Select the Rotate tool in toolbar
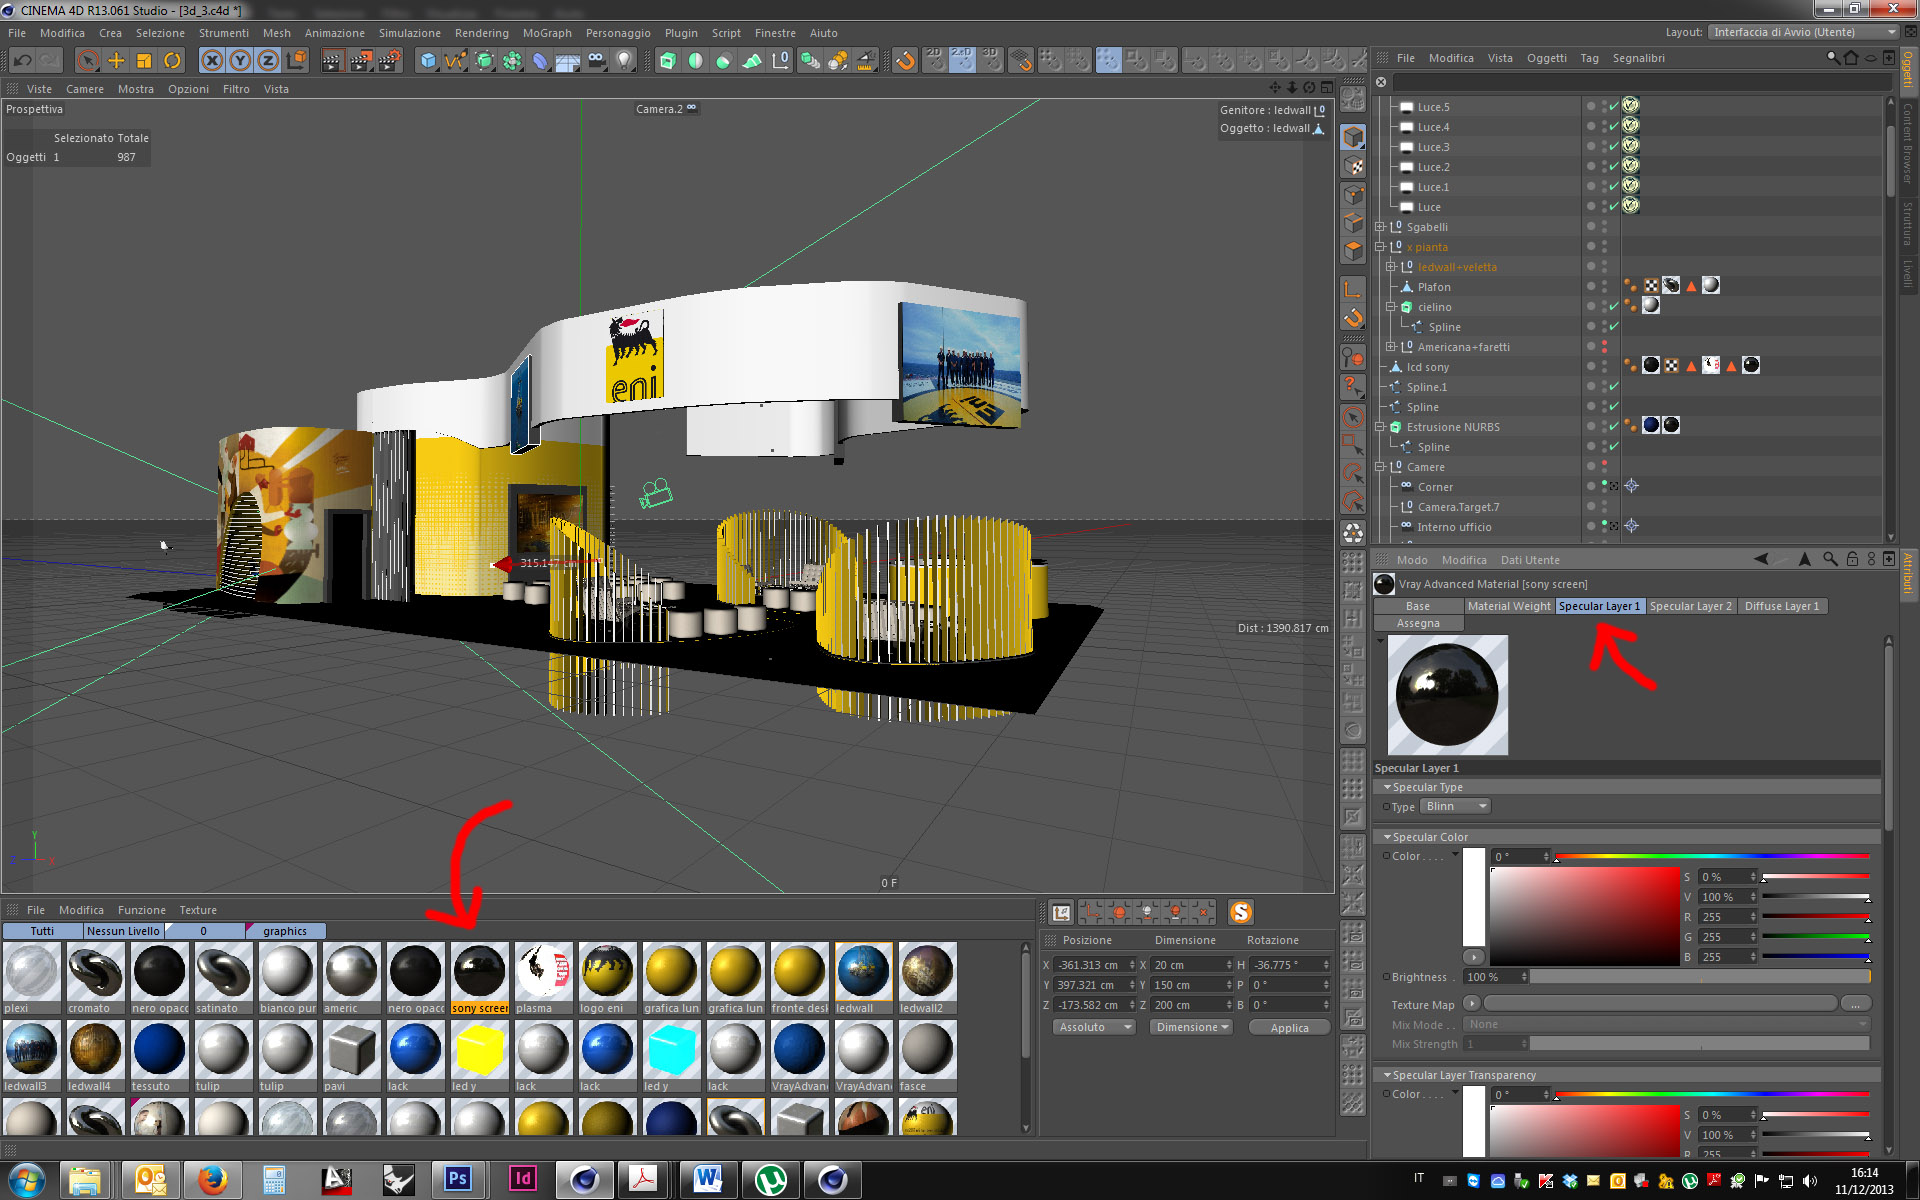 [x=172, y=61]
